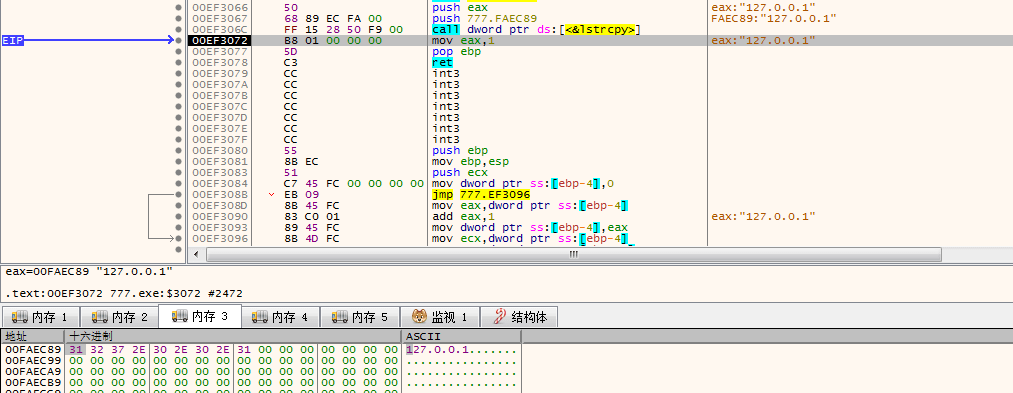The image size is (1013, 393).
Task: Click the ASCII text 127.0.0.1 in the dump
Action: coord(437,350)
